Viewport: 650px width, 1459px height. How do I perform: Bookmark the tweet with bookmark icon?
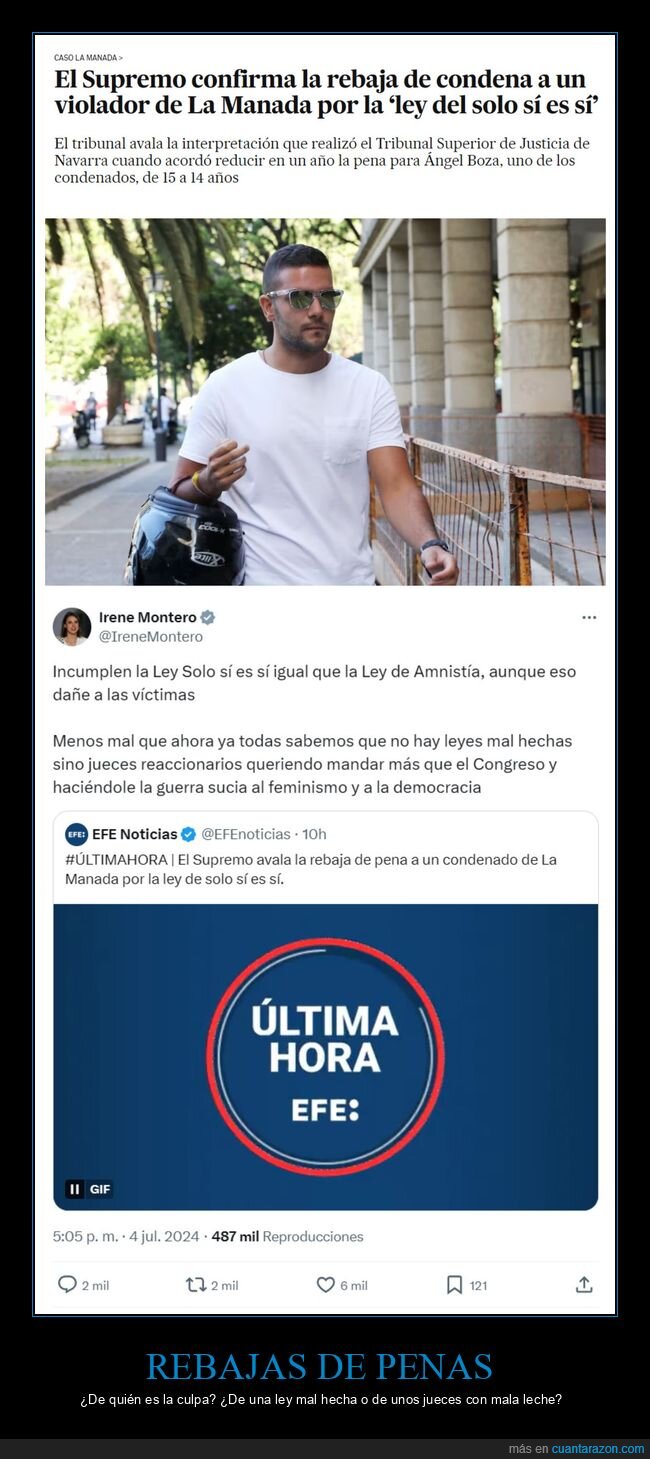(x=454, y=1284)
